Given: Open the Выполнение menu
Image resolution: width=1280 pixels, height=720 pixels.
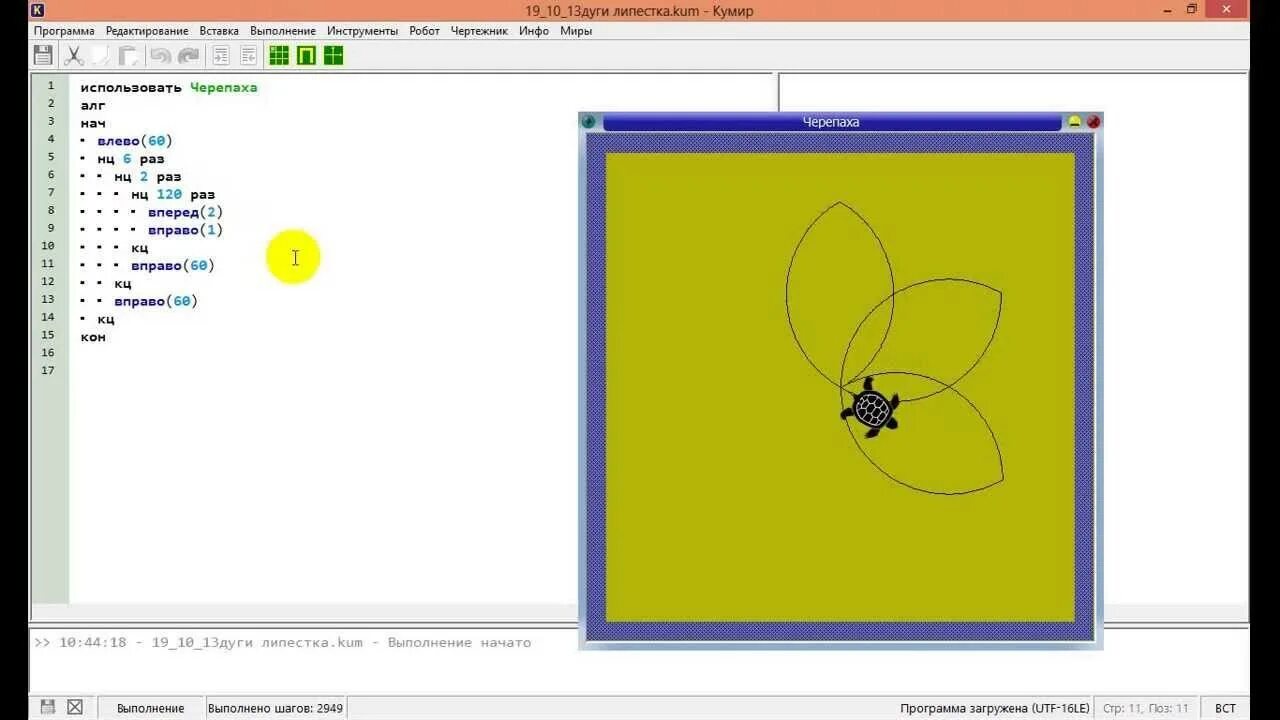Looking at the screenshot, I should (x=283, y=31).
